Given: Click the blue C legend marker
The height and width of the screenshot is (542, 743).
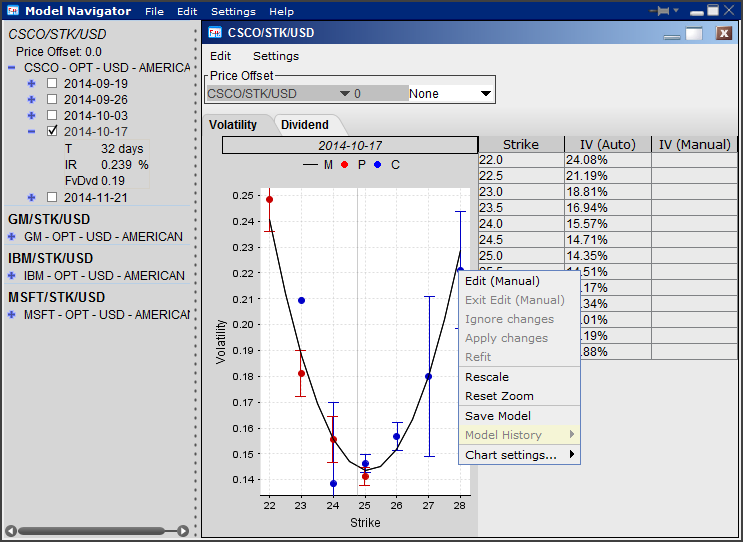Looking at the screenshot, I should coord(378,164).
